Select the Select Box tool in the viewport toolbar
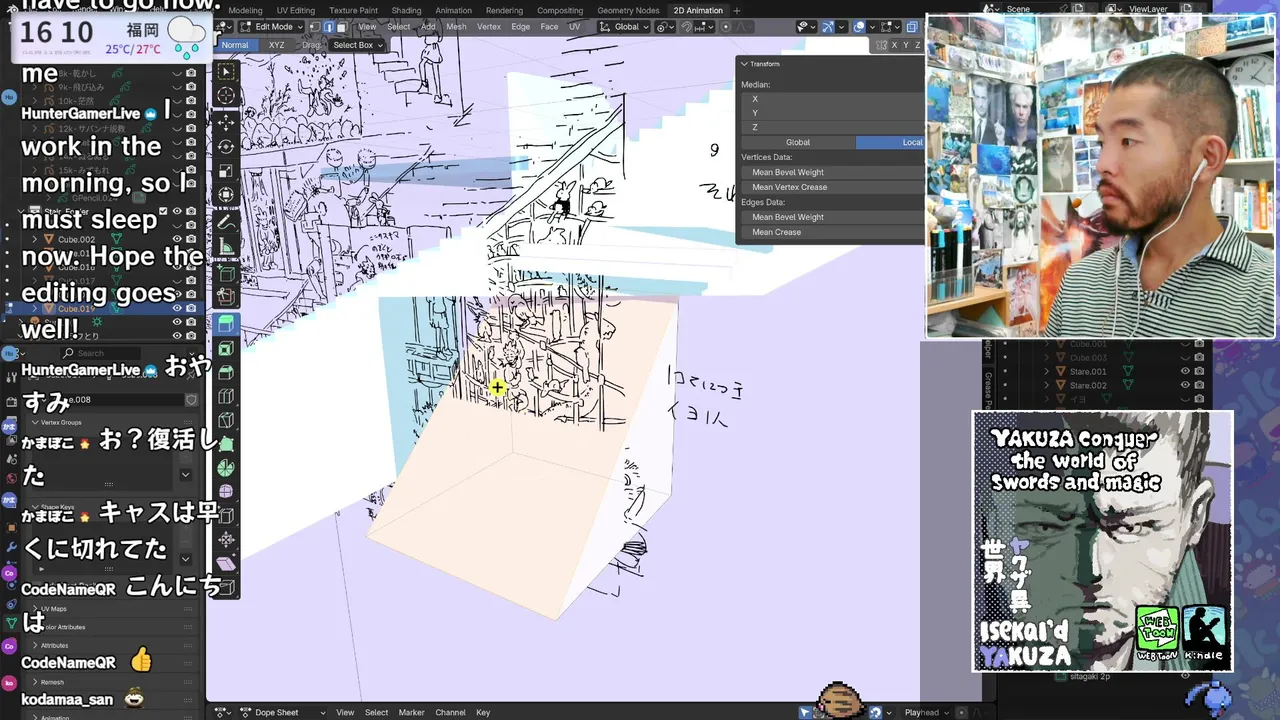 227,72
